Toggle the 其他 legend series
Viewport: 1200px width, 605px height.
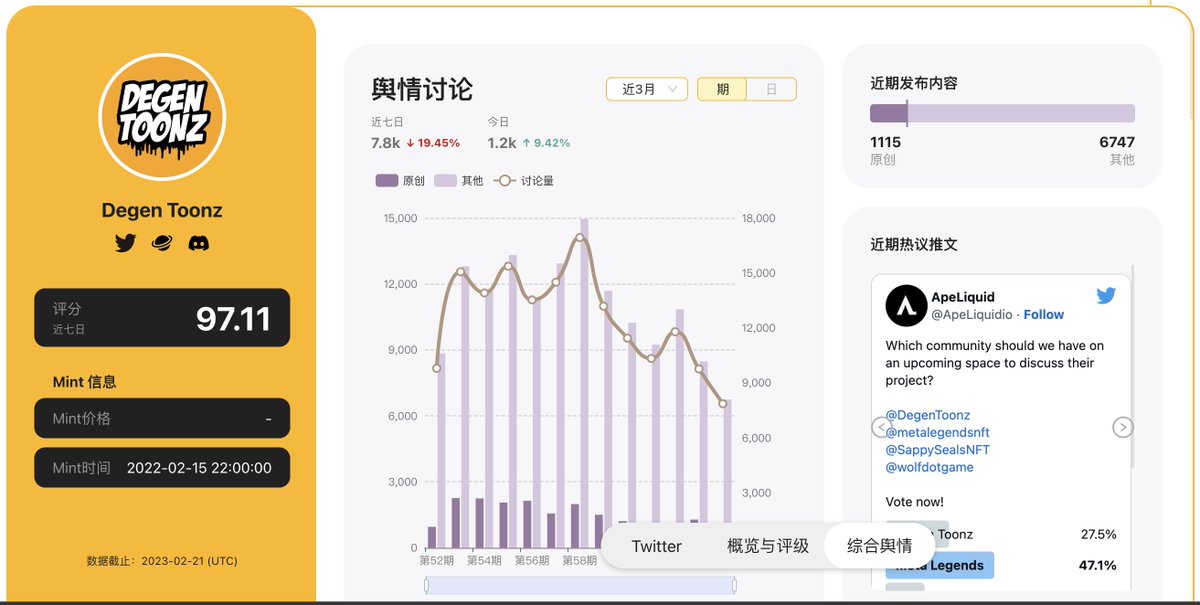tap(459, 181)
